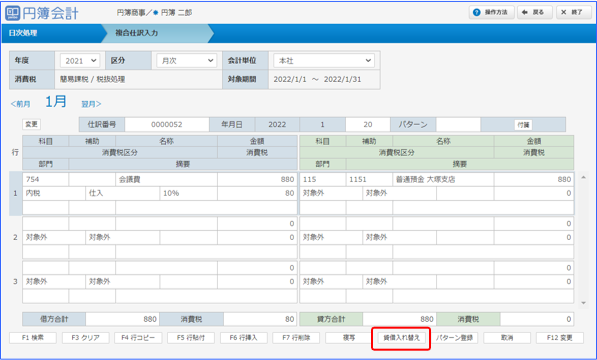Click F6 行挿入 button
The width and height of the screenshot is (597, 360).
244,338
